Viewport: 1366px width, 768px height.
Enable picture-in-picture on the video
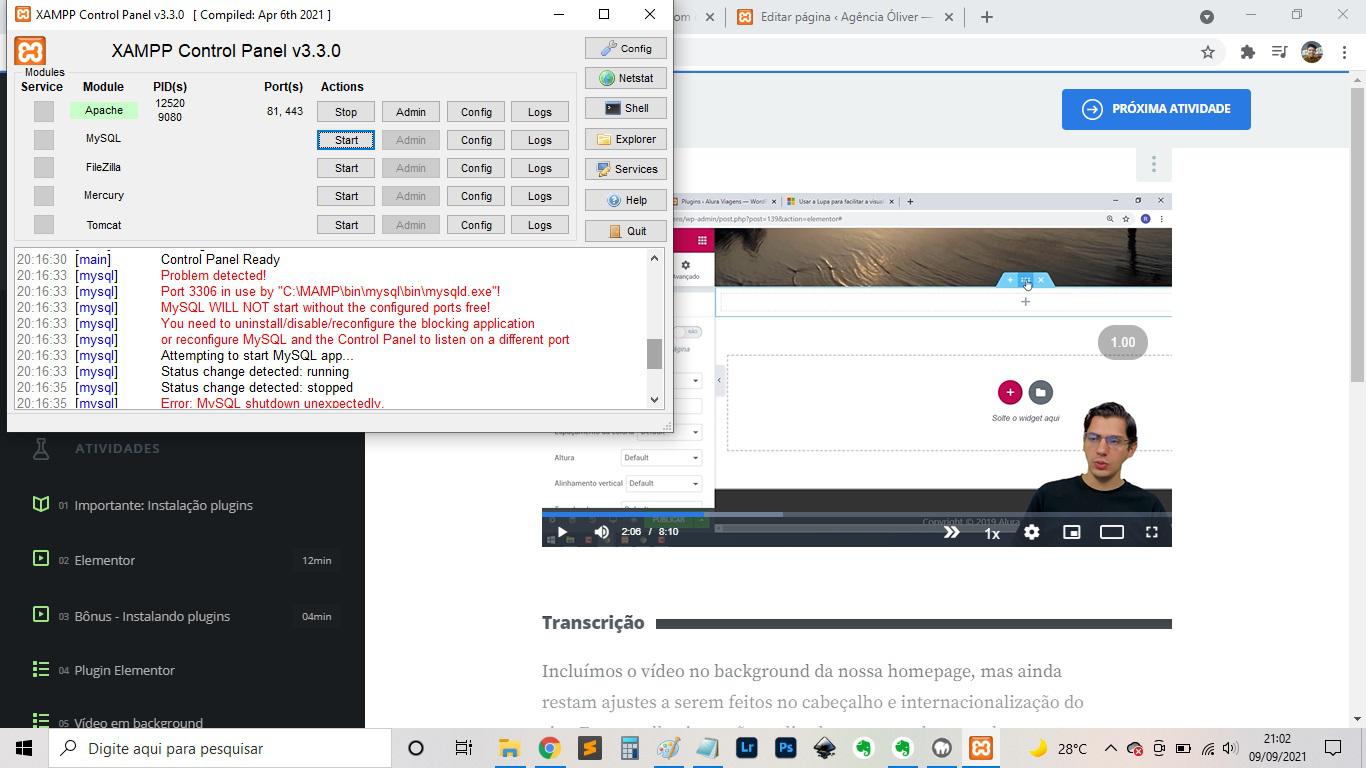(1072, 532)
